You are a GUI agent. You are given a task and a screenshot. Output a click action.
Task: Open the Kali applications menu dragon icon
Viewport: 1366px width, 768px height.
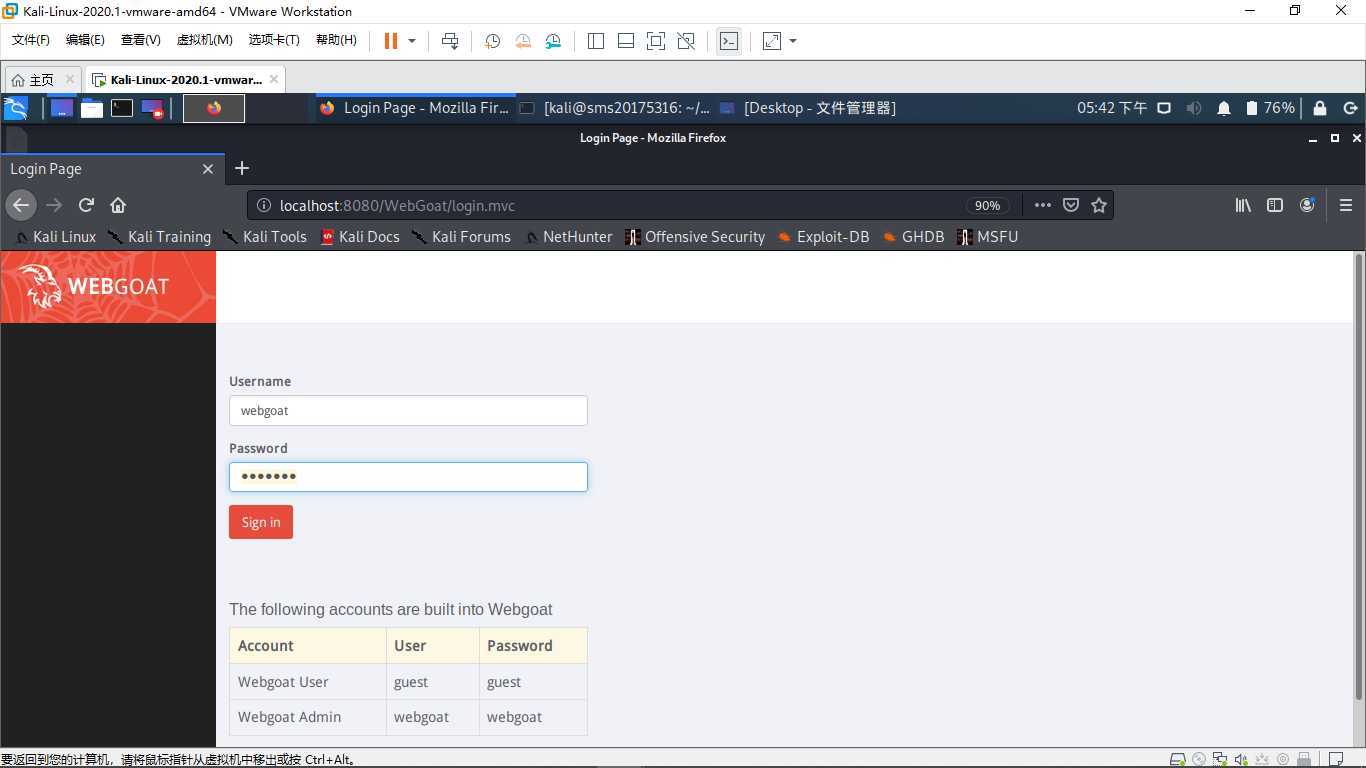point(16,108)
